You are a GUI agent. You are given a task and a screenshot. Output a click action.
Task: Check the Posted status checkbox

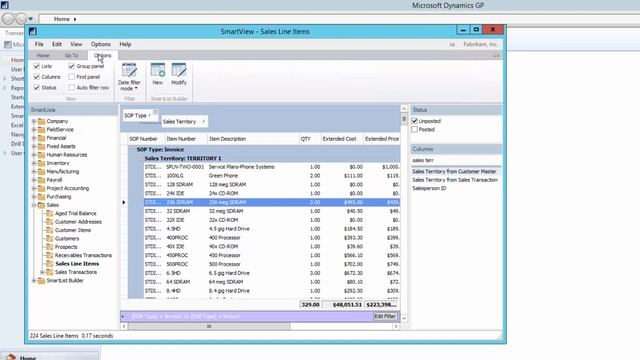click(415, 129)
